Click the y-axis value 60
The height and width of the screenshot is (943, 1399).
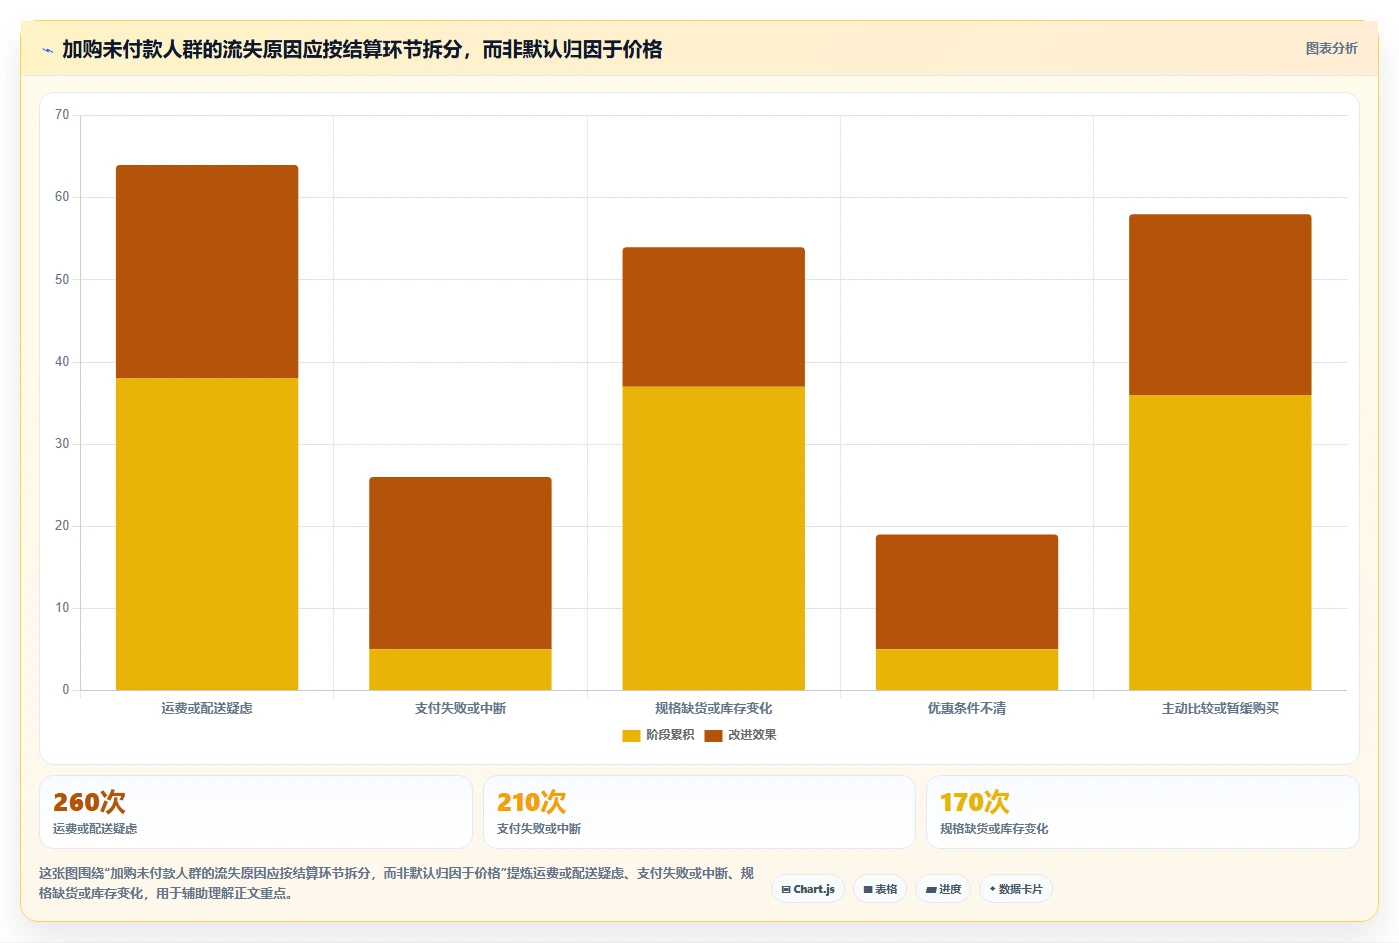click(x=62, y=197)
